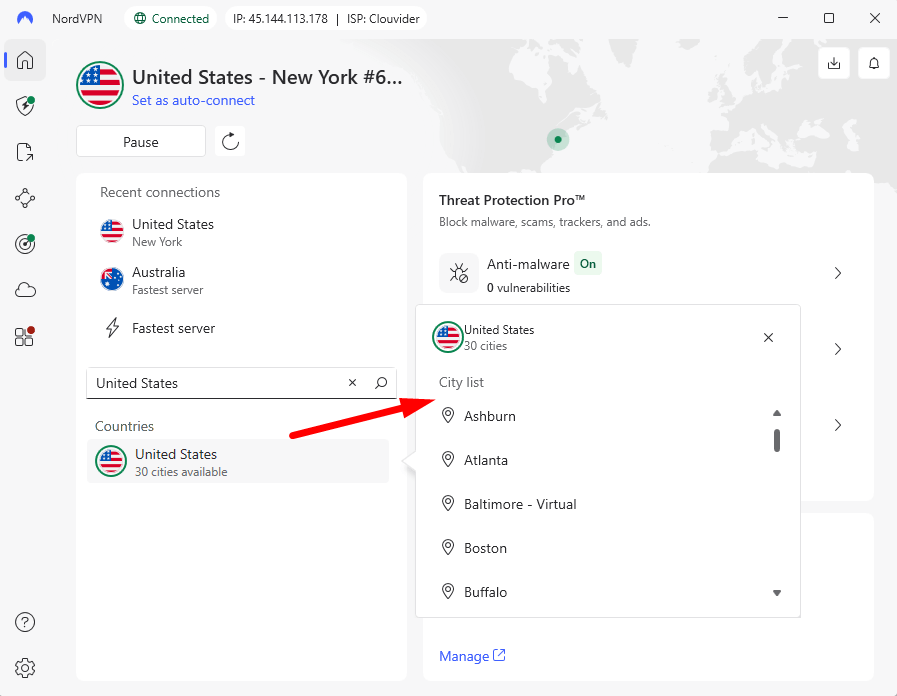This screenshot has width=897, height=696.
Task: Open the notifications bell icon
Action: [873, 62]
